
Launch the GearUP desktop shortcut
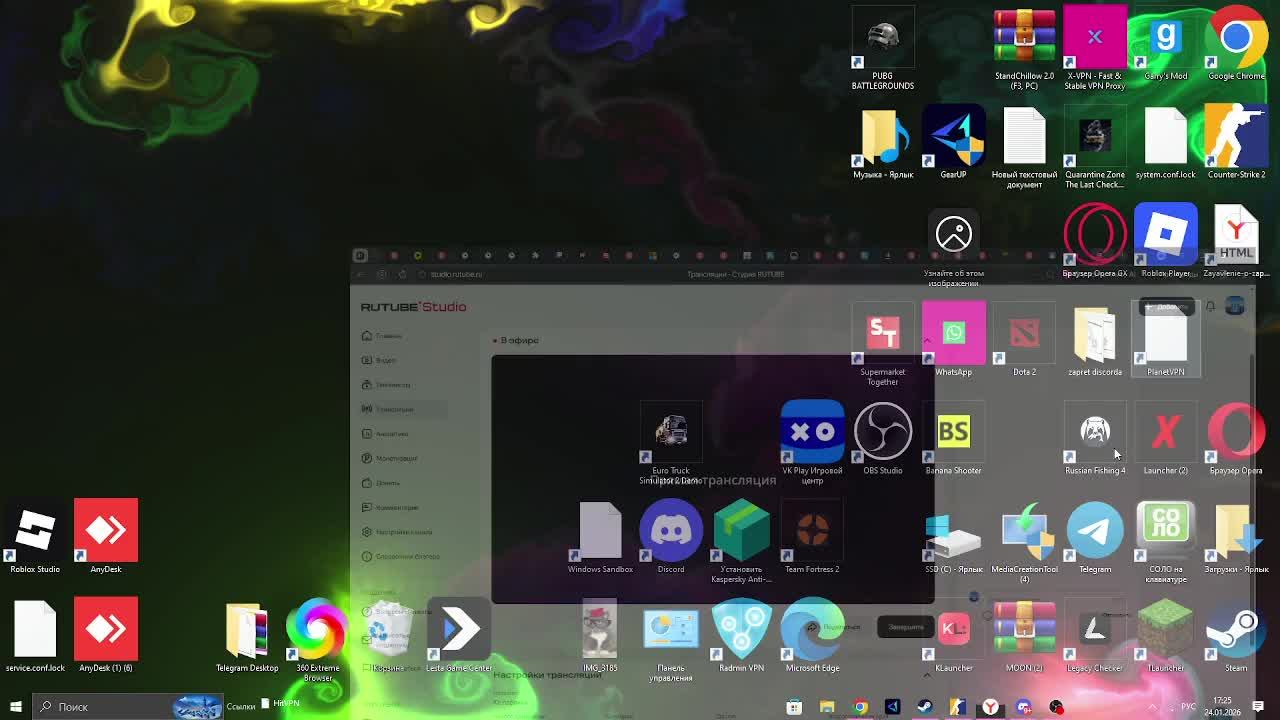(x=954, y=136)
